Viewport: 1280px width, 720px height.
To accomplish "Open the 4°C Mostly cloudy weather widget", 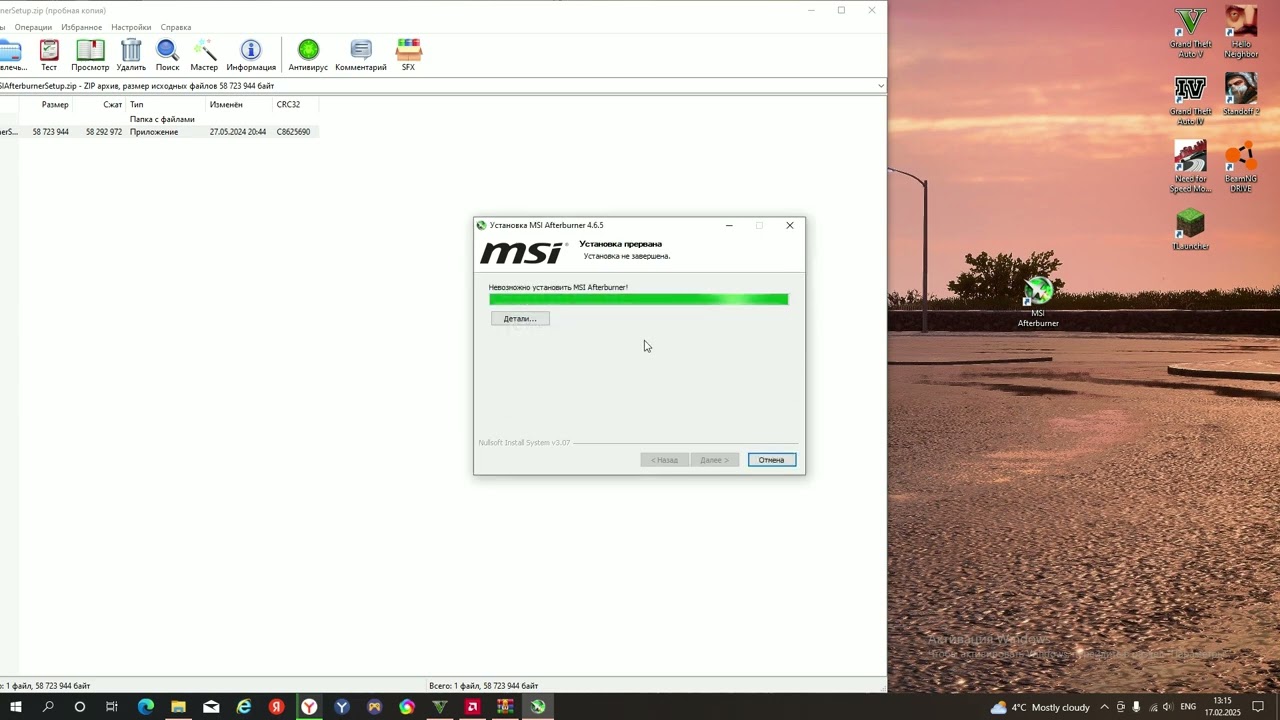I will coord(1040,707).
